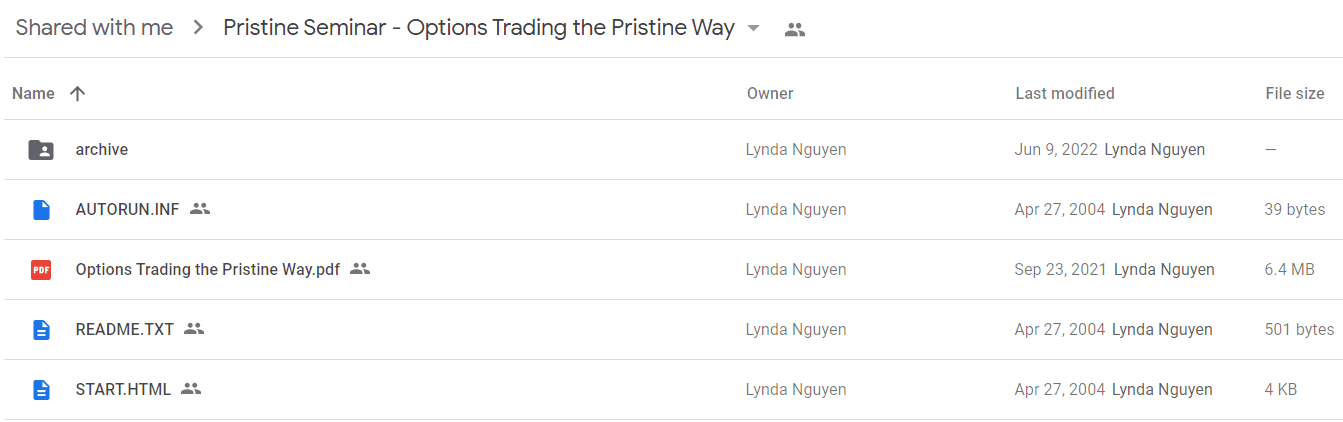Sort files by the Name column

click(x=33, y=93)
